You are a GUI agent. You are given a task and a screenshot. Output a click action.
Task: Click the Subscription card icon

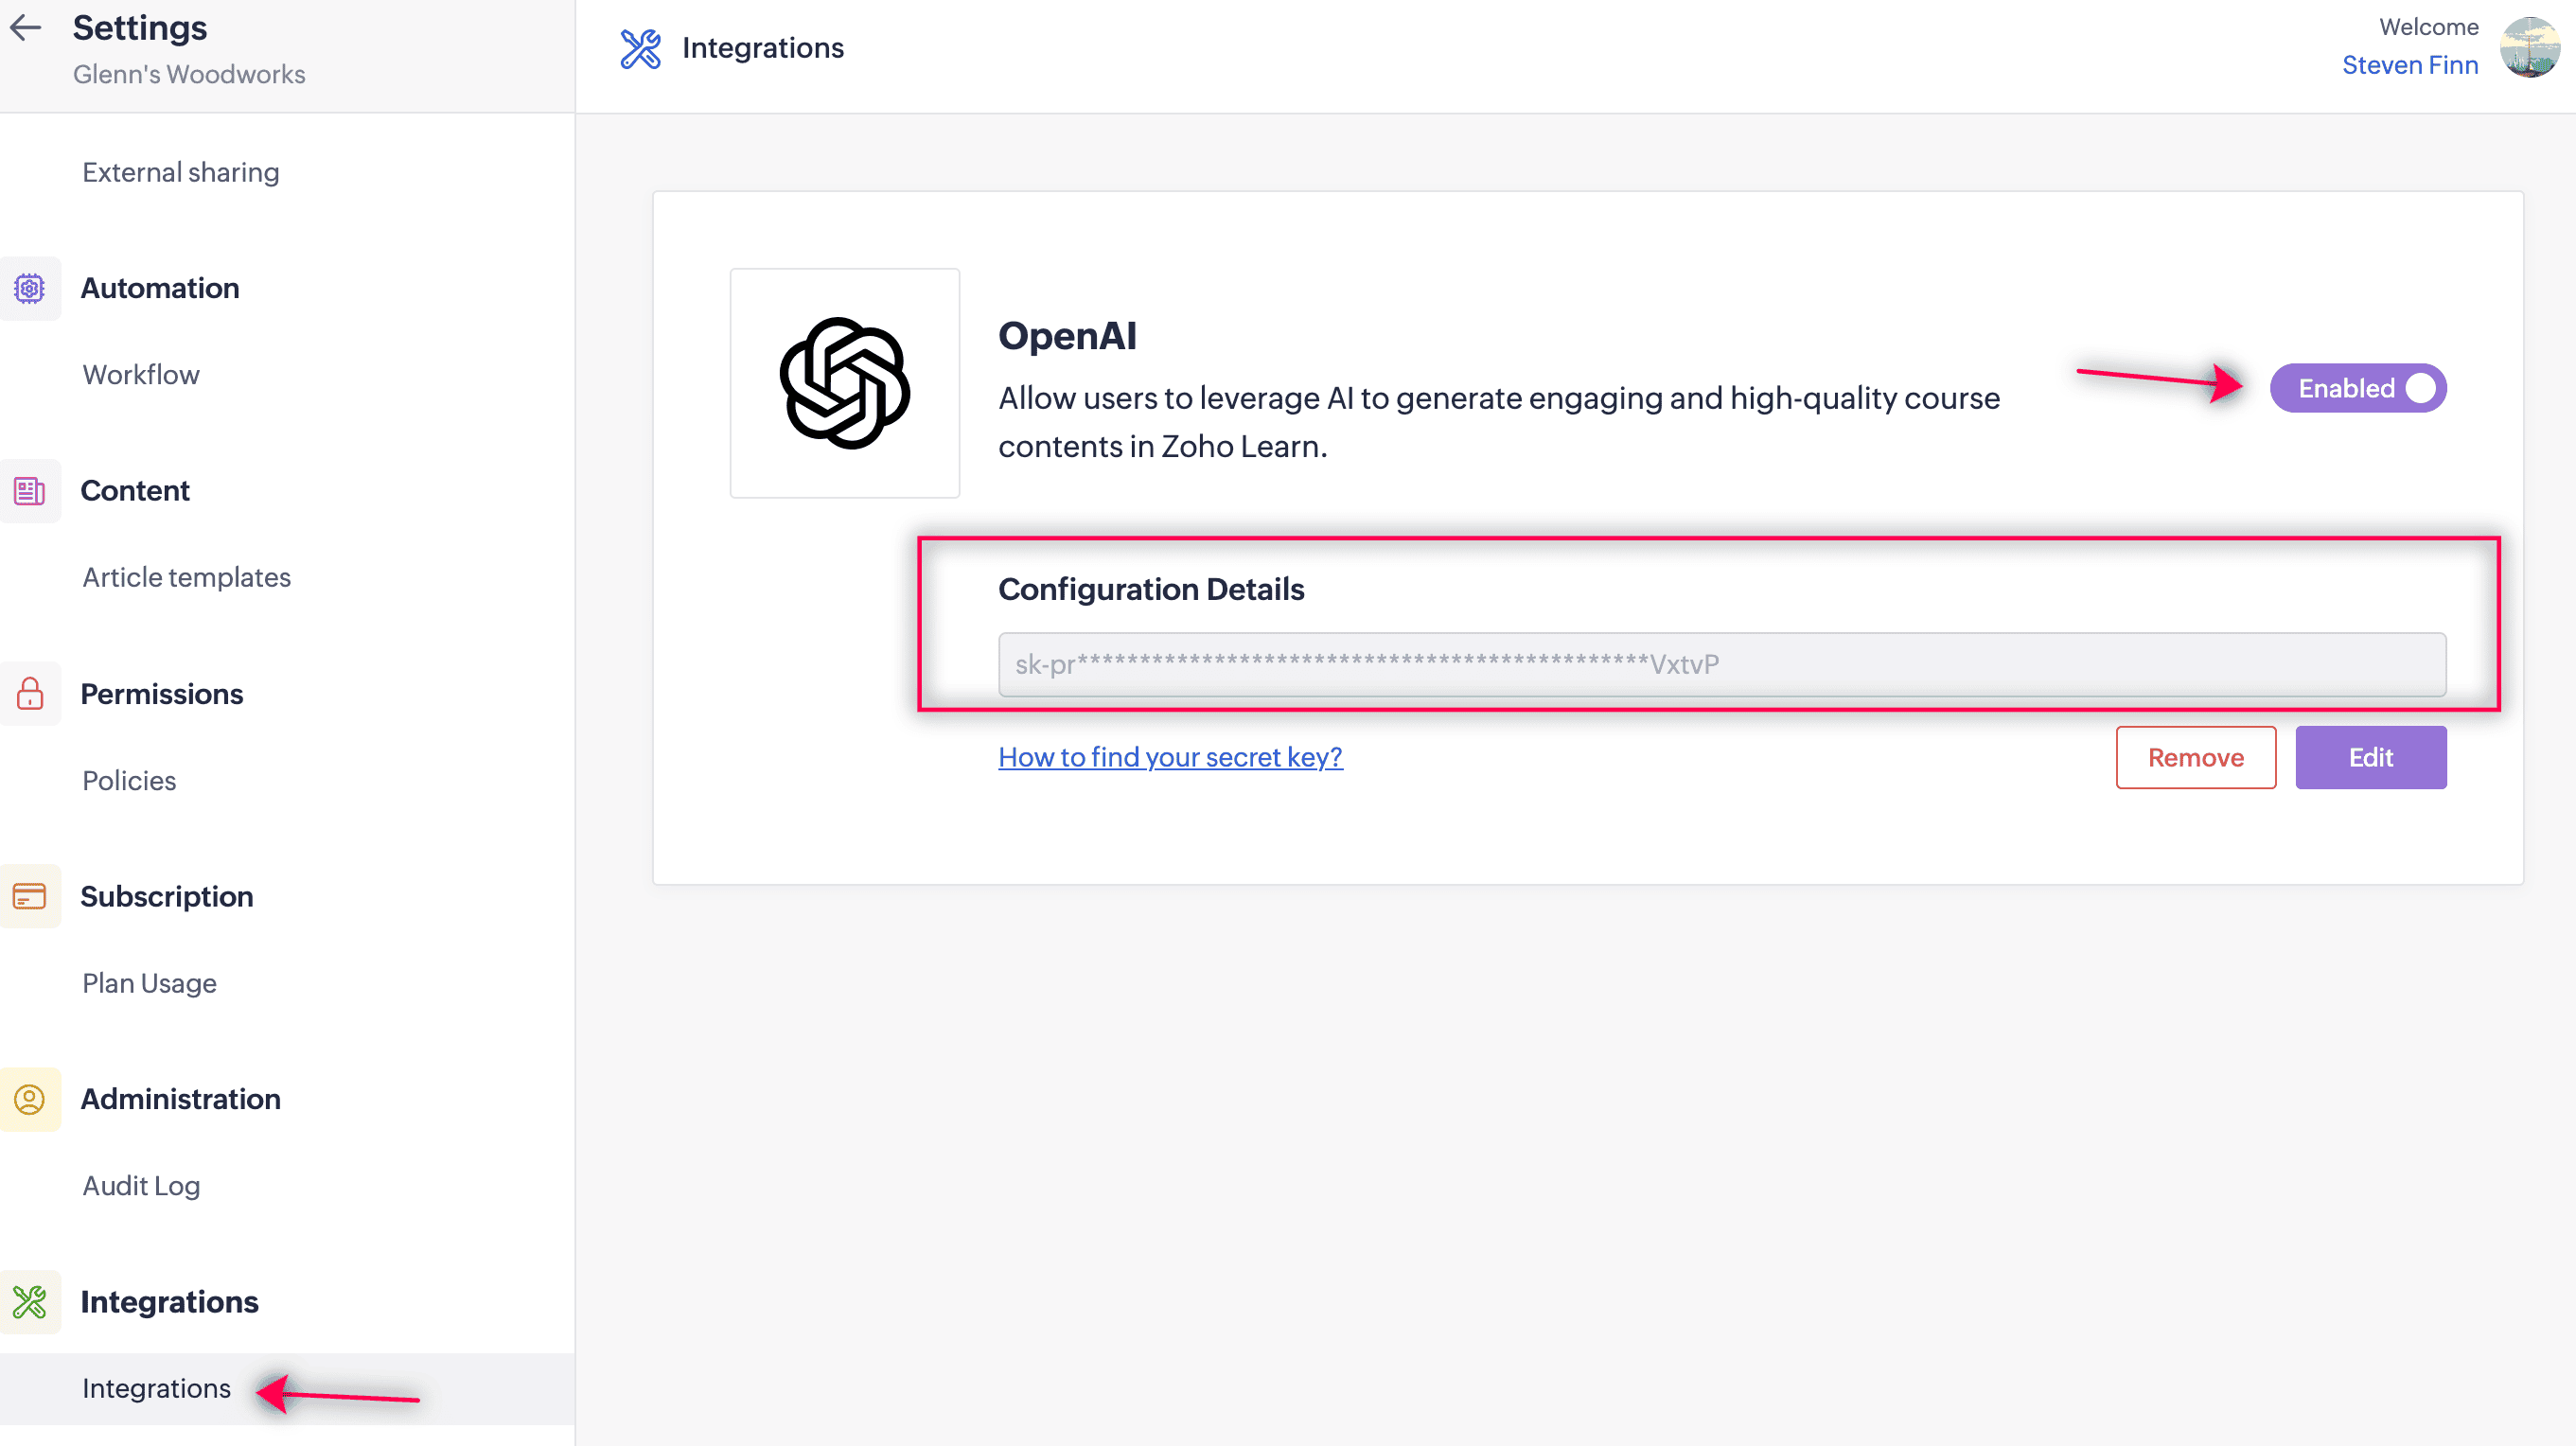[30, 896]
